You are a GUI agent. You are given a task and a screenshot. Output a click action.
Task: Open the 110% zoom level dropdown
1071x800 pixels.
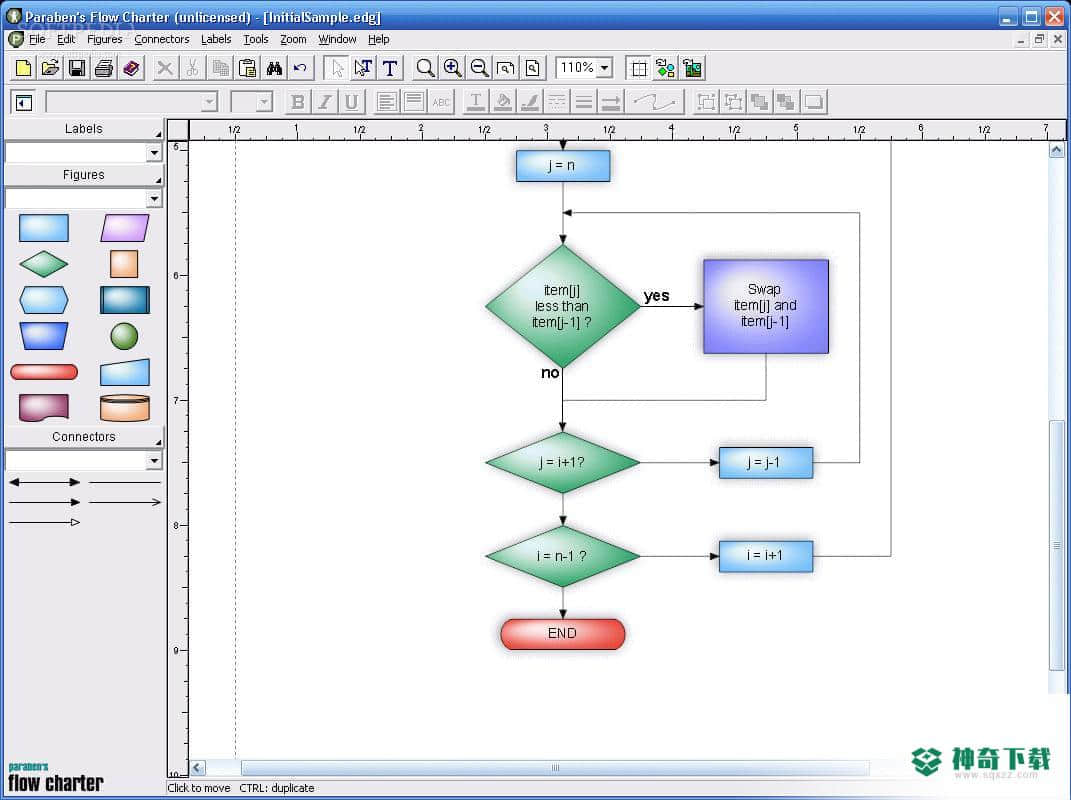pos(604,68)
